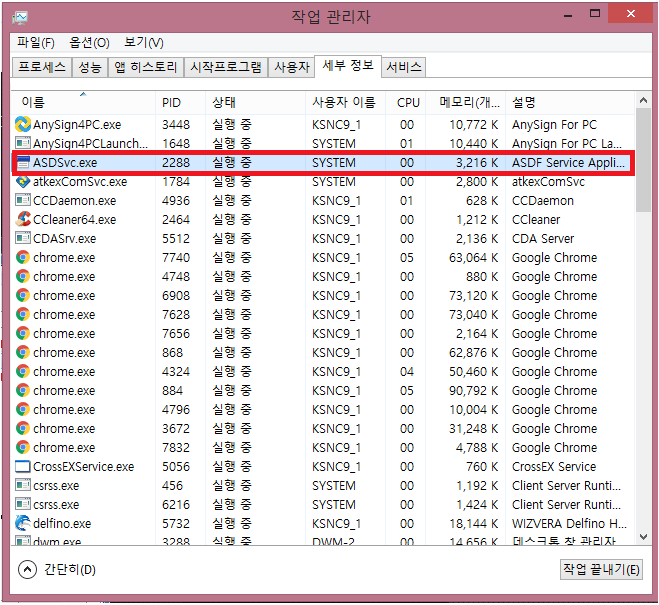Viewport: 659px width, 605px height.
Task: Switch to the 앱 히스토리 tab
Action: coord(146,67)
